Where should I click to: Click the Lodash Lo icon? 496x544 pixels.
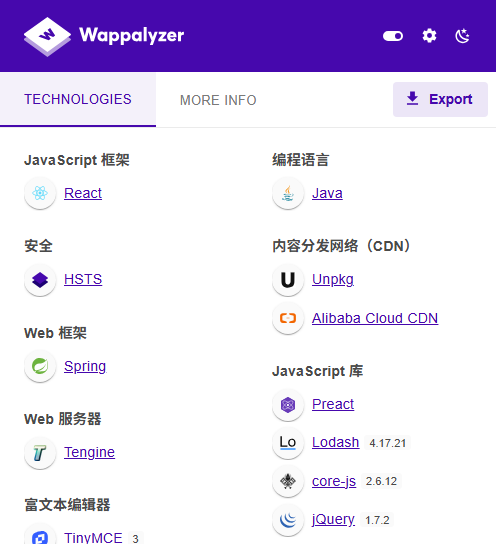point(288,443)
